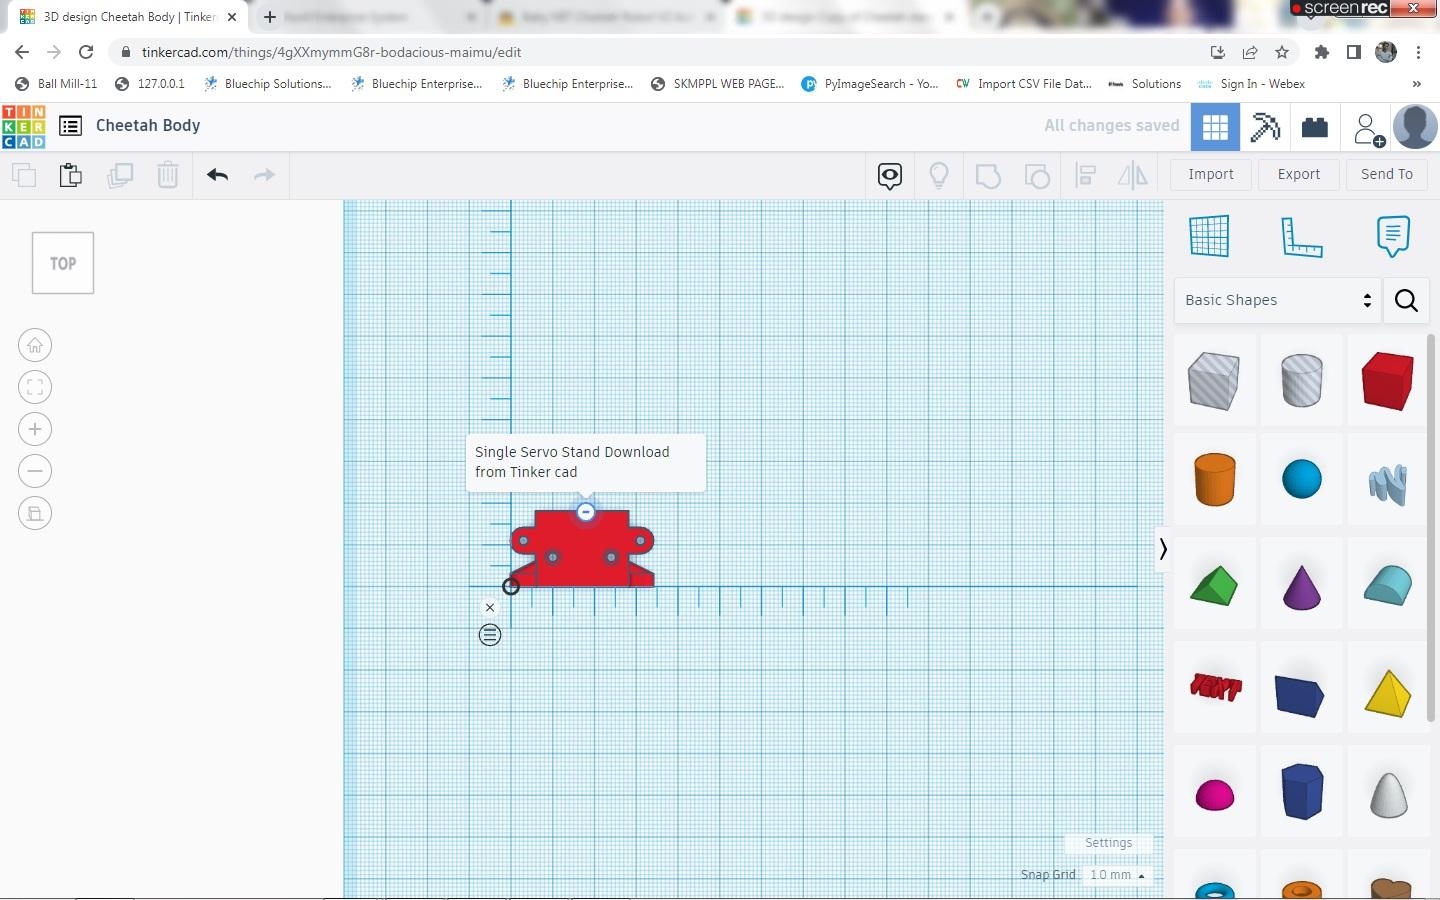Open workplane Settings

pyautogui.click(x=1109, y=843)
